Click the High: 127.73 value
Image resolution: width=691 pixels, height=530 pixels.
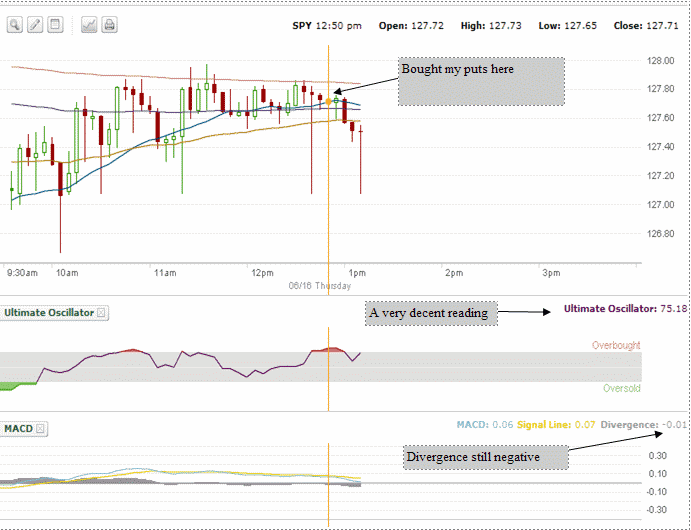pos(491,26)
